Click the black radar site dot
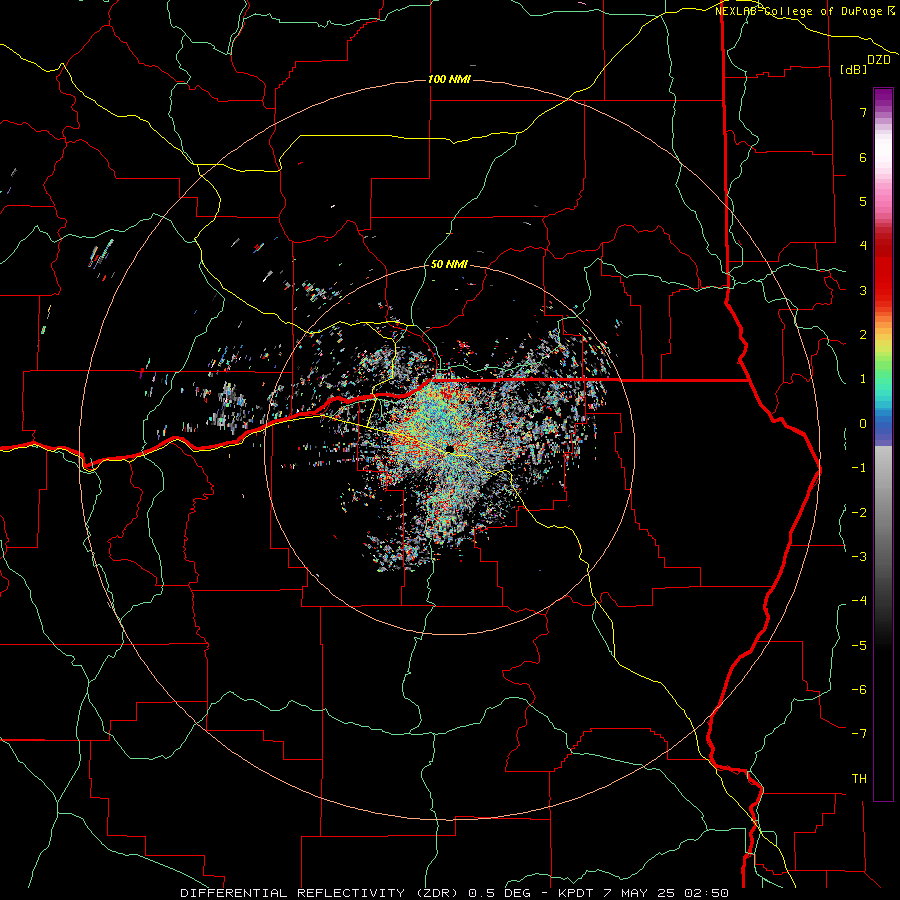Image resolution: width=900 pixels, height=900 pixels. (x=450, y=449)
